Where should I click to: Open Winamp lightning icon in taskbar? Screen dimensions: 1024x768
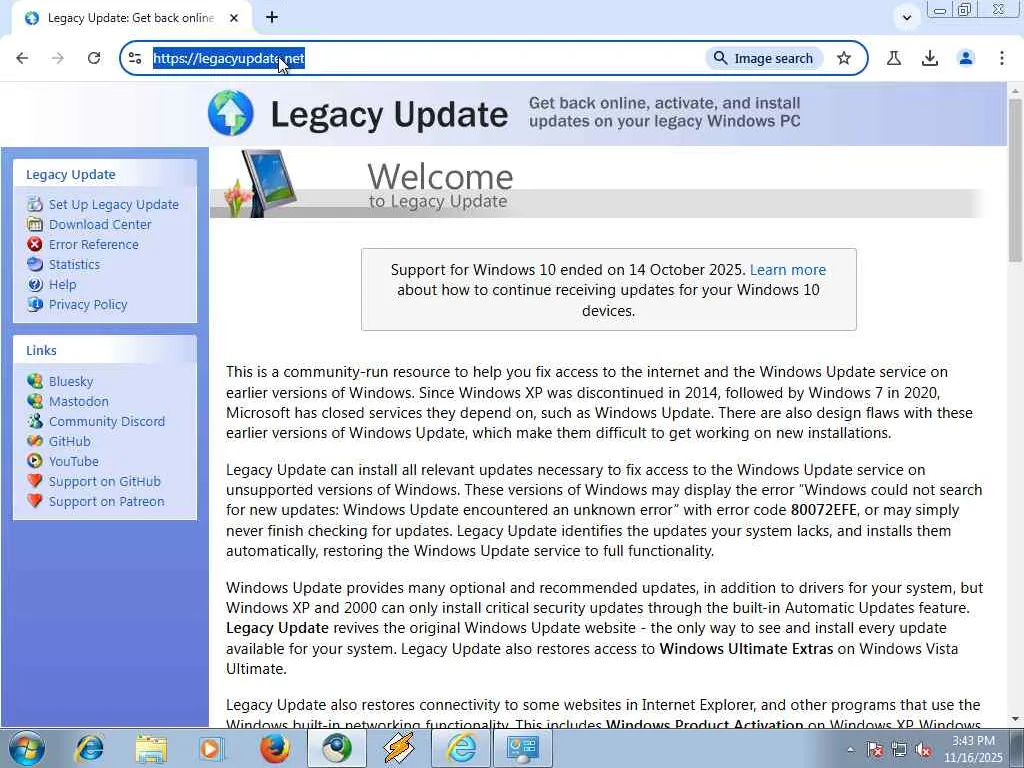point(398,748)
